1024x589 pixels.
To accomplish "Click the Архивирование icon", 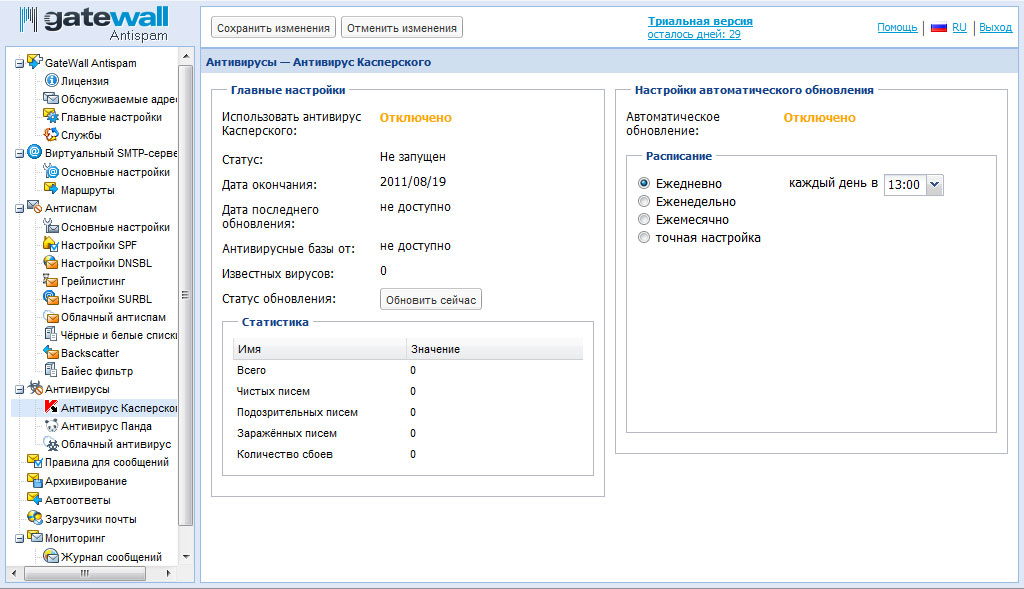I will (x=35, y=480).
